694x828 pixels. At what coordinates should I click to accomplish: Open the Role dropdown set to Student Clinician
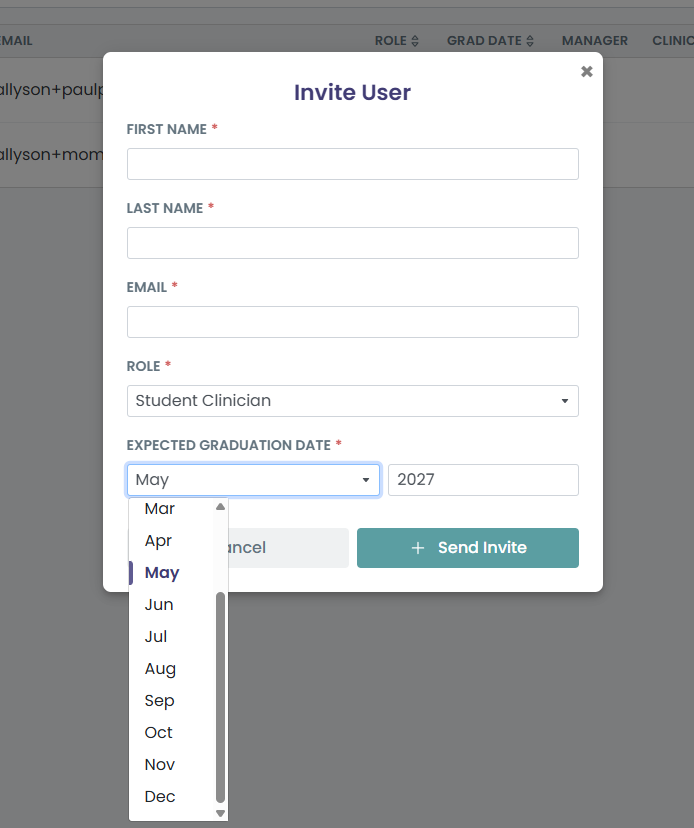tap(353, 401)
